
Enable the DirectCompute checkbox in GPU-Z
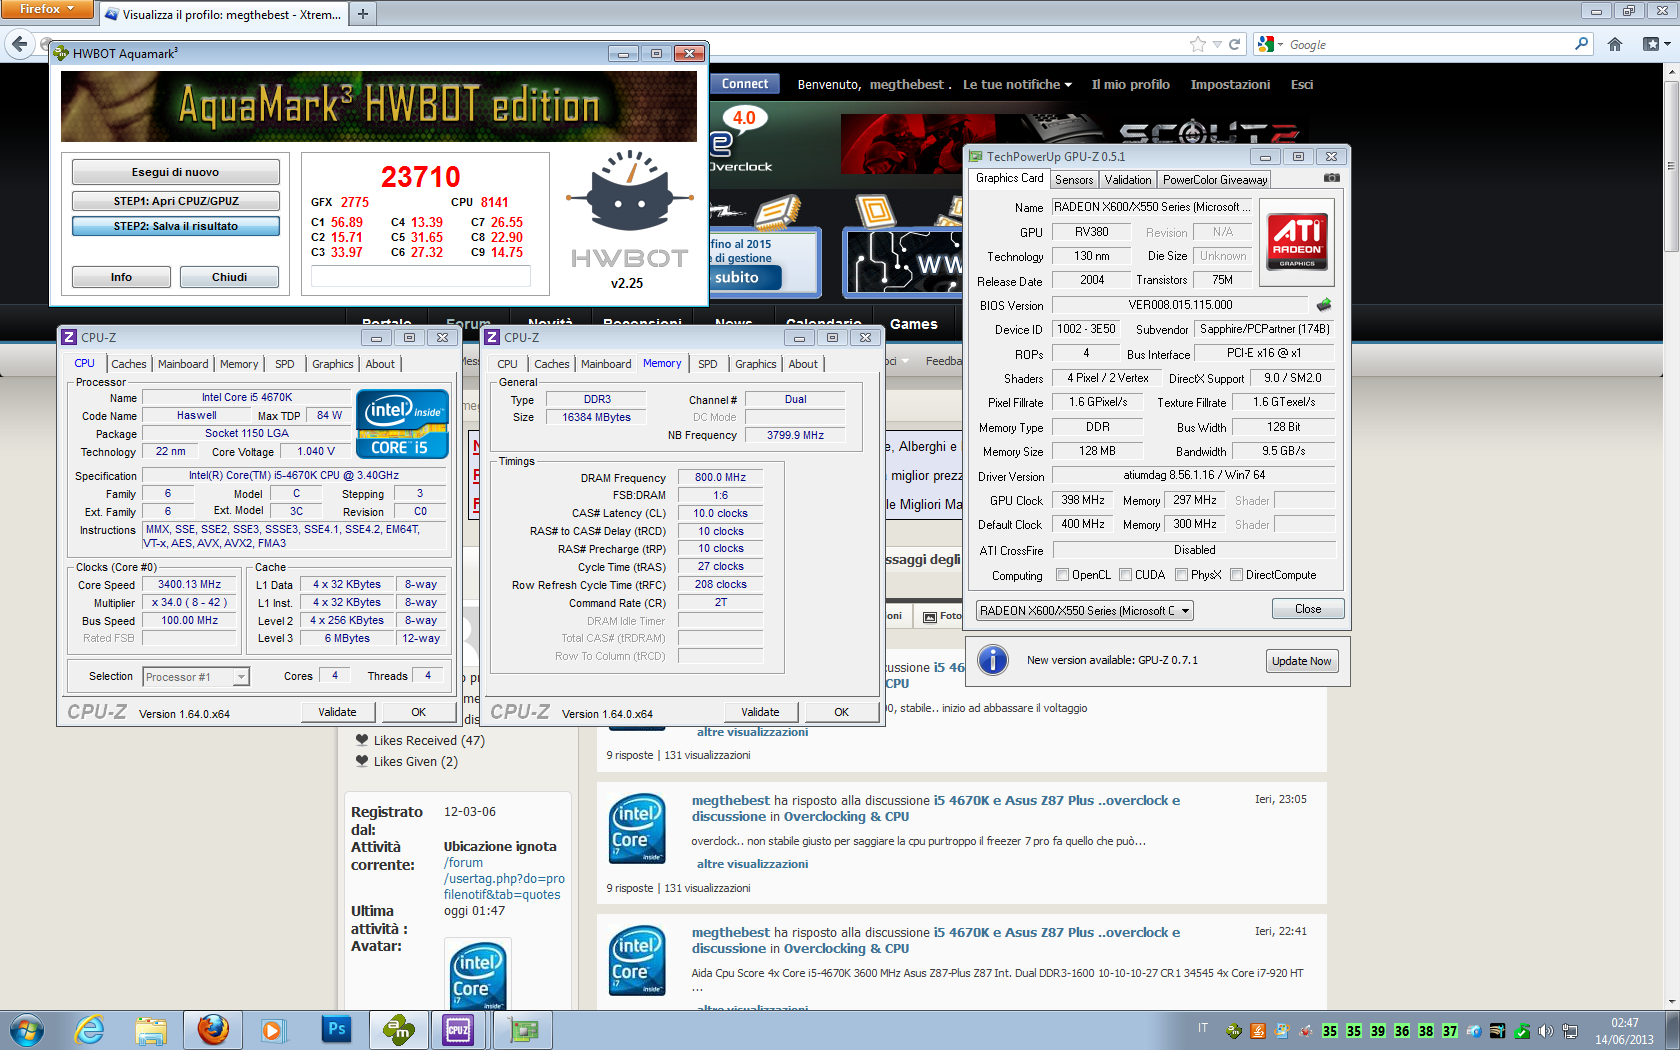(1237, 575)
